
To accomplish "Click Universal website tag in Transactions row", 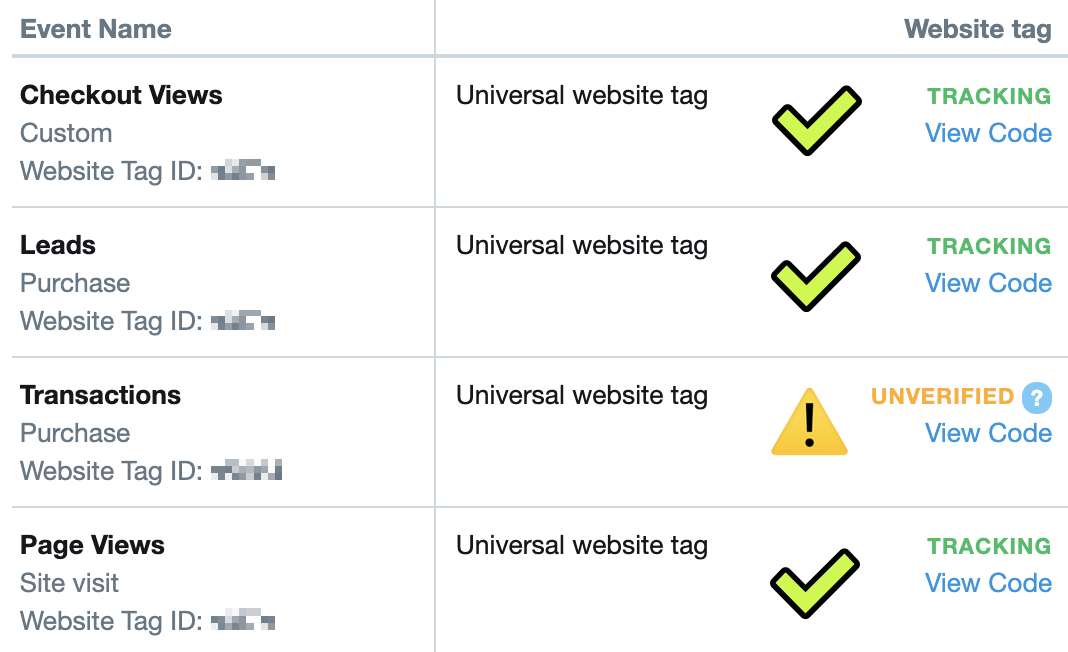I will 582,395.
